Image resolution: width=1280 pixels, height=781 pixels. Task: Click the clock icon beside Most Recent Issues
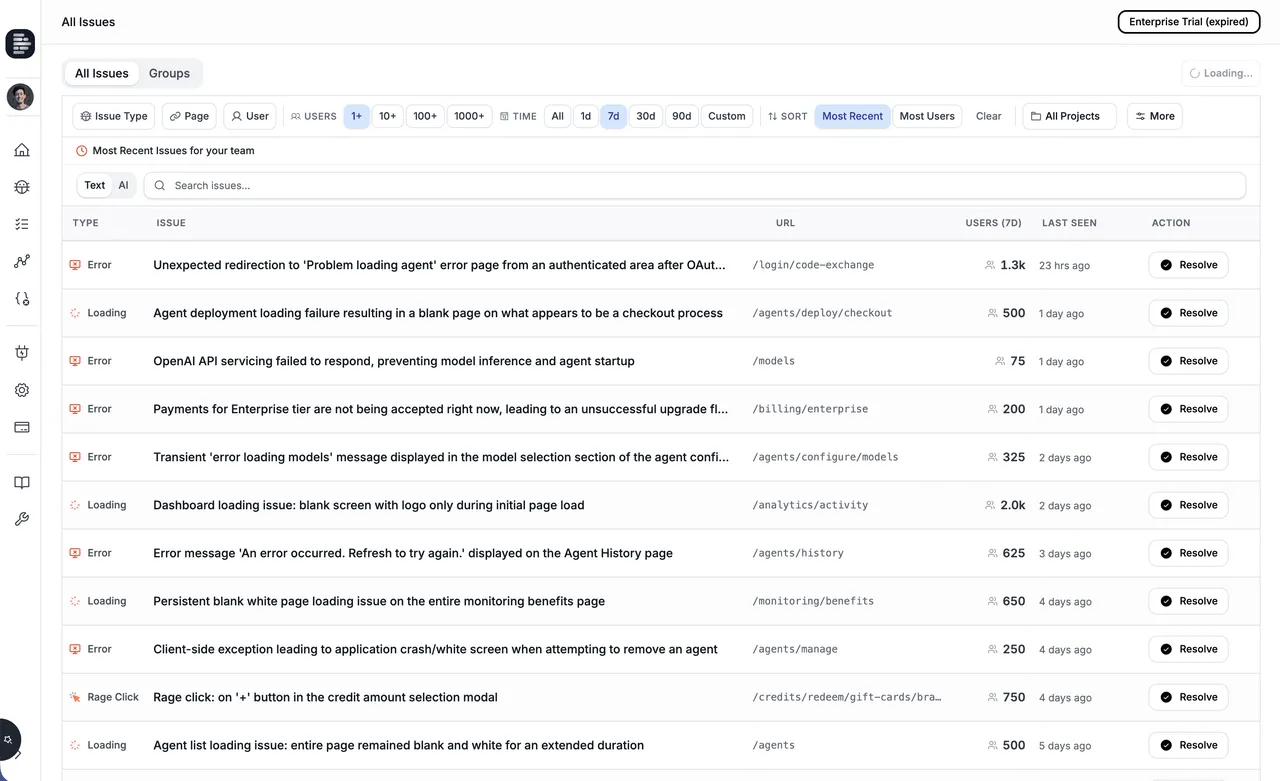pos(82,151)
